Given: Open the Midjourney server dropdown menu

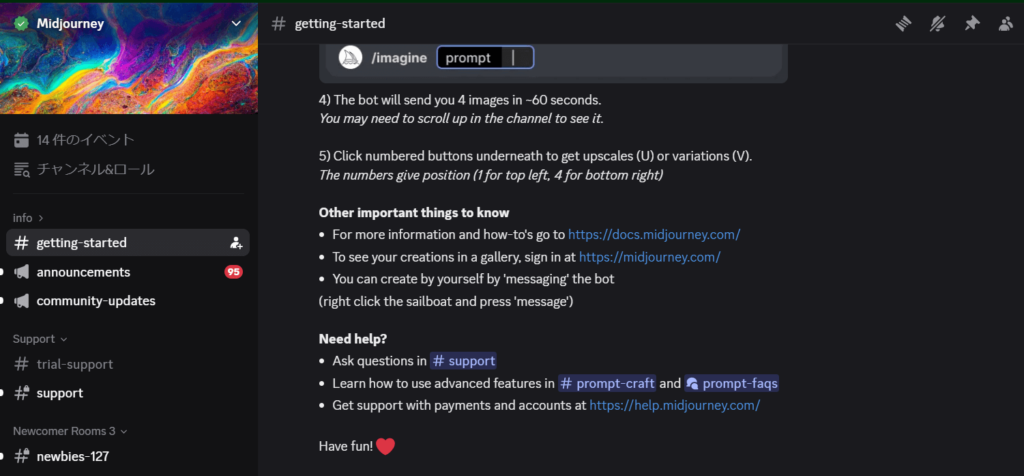Looking at the screenshot, I should coord(236,24).
